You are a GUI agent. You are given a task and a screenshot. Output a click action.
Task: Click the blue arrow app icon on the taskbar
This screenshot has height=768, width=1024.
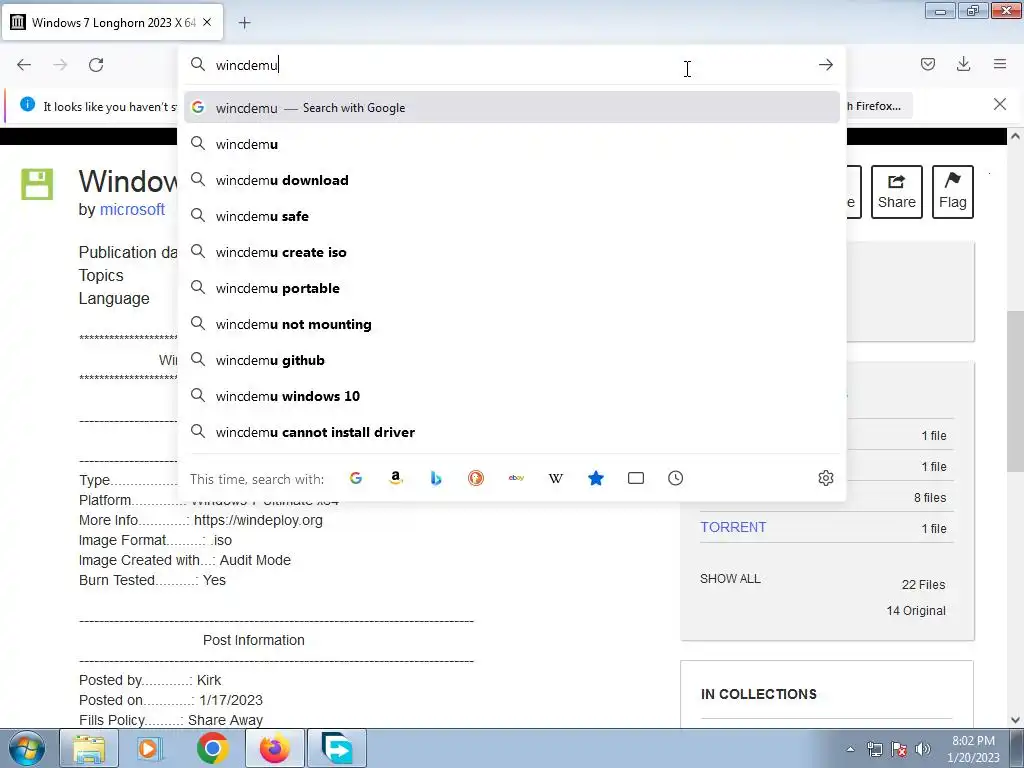tap(337, 748)
